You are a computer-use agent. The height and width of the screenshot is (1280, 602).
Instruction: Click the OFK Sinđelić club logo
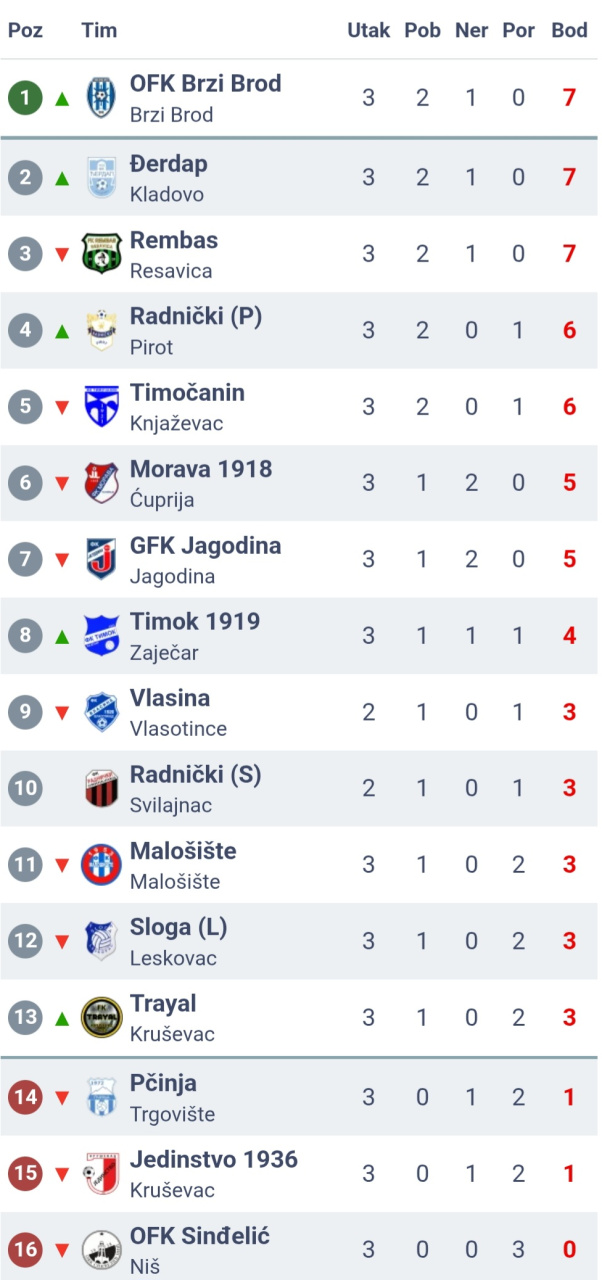(x=101, y=1250)
